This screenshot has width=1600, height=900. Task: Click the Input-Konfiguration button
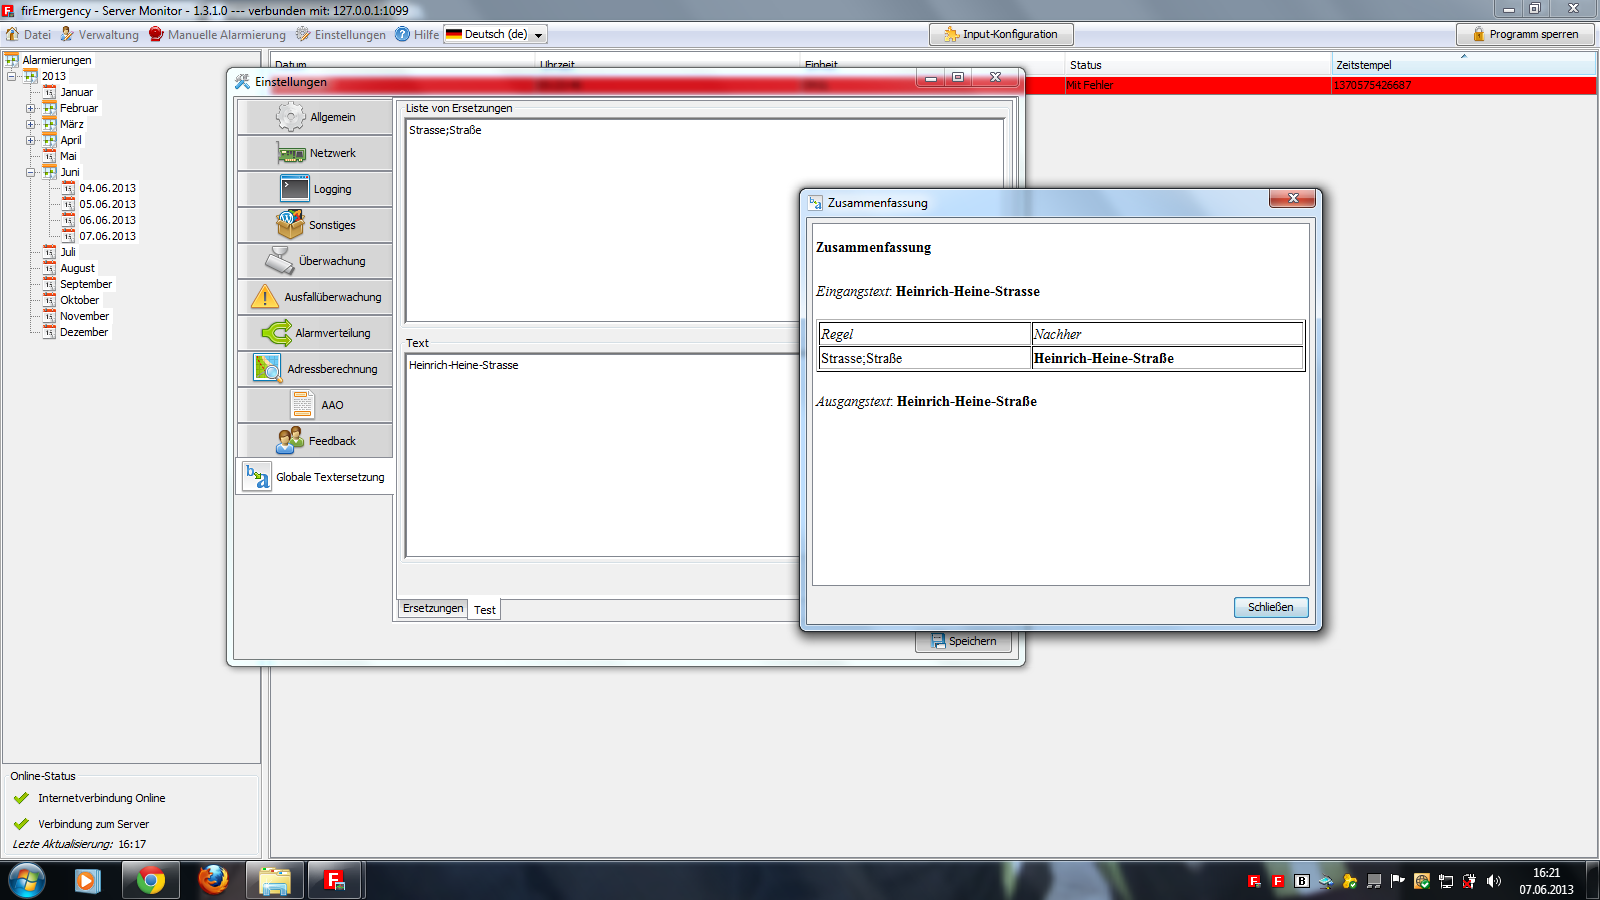click(x=1000, y=34)
